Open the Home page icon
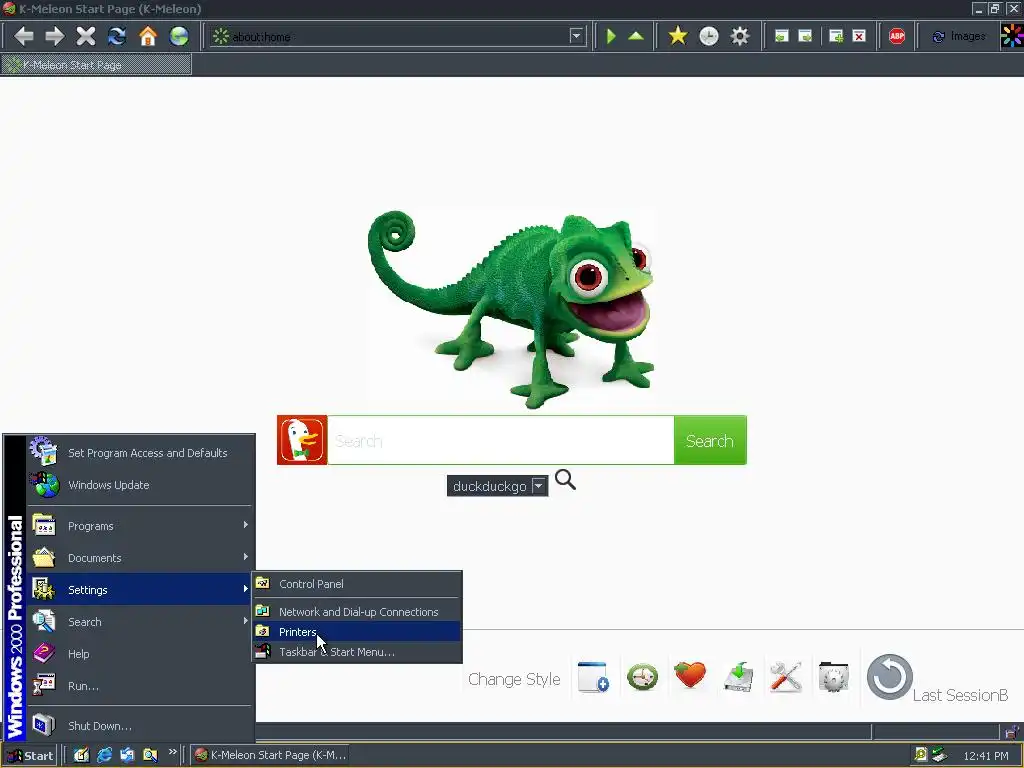This screenshot has height=768, width=1024. tap(148, 36)
